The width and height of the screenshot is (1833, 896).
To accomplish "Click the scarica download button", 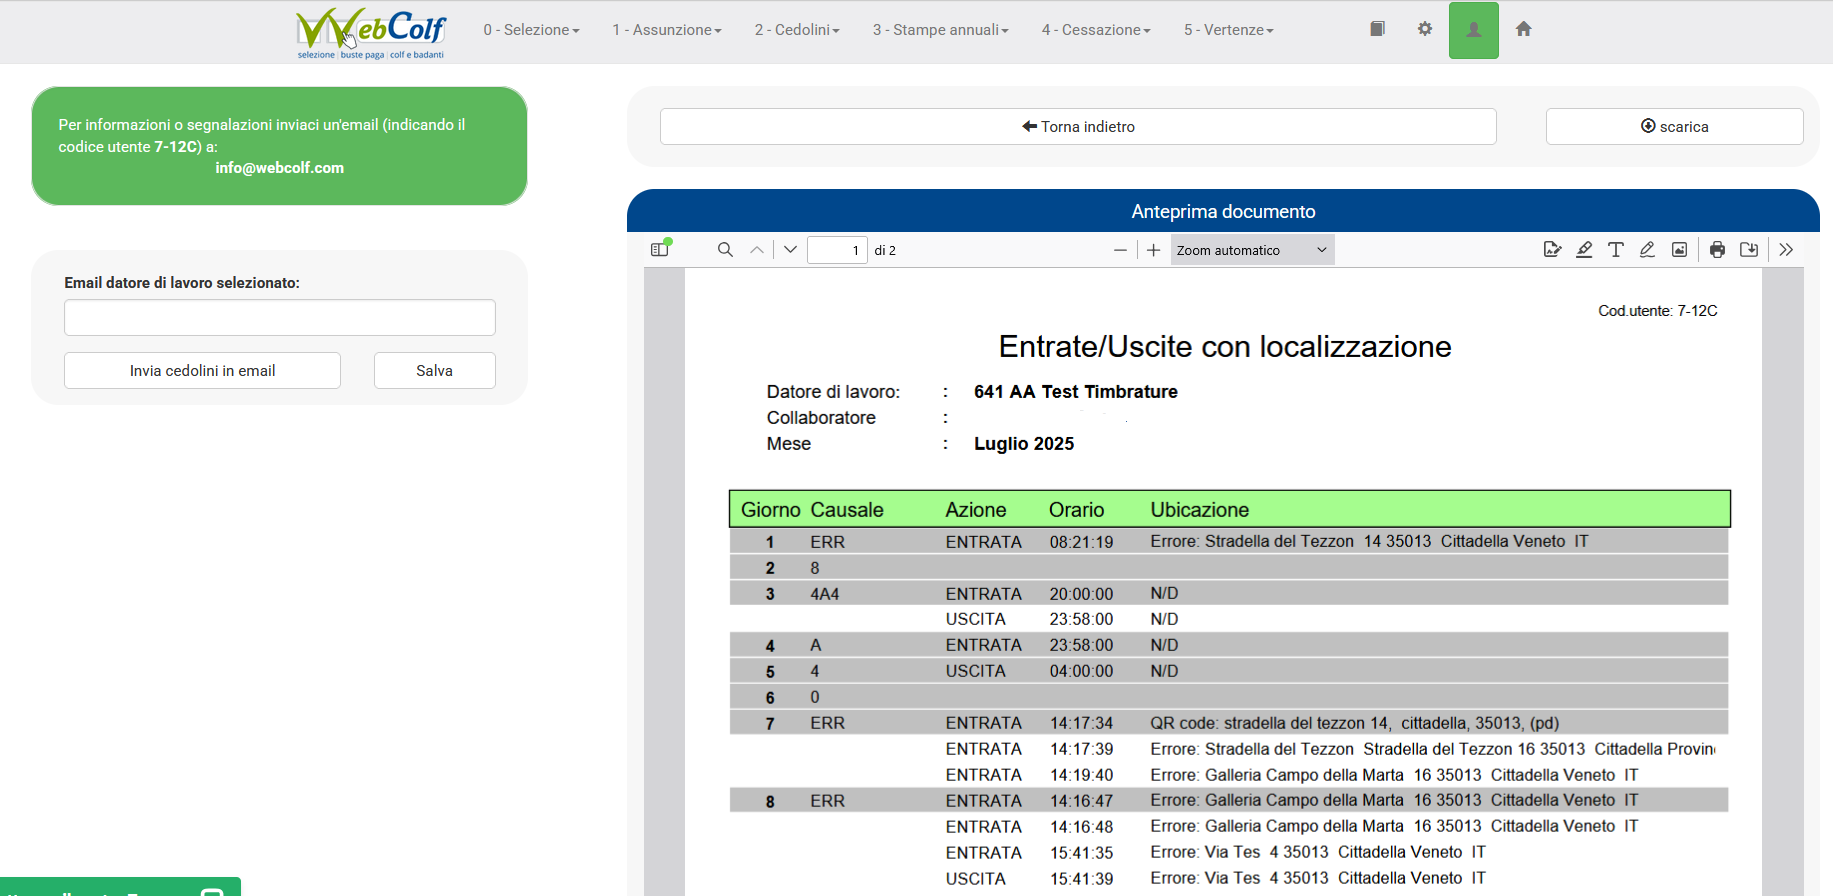I will 1674,127.
